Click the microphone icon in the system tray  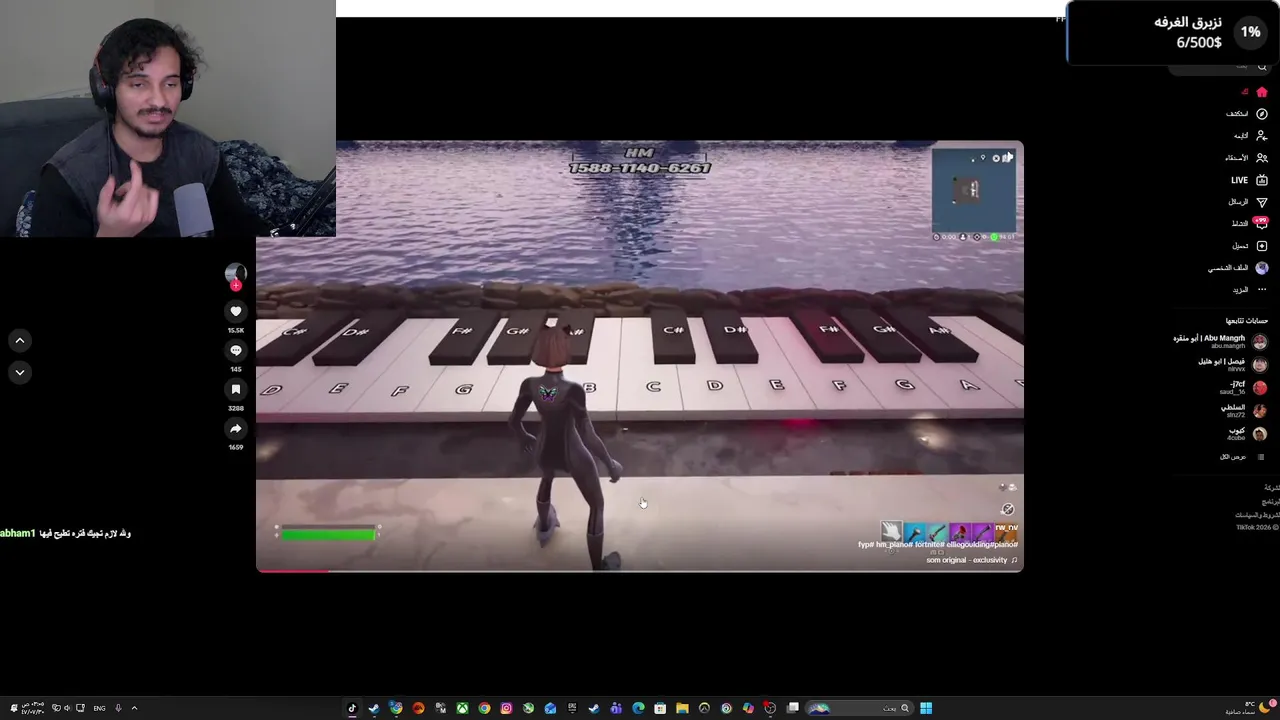[118, 708]
